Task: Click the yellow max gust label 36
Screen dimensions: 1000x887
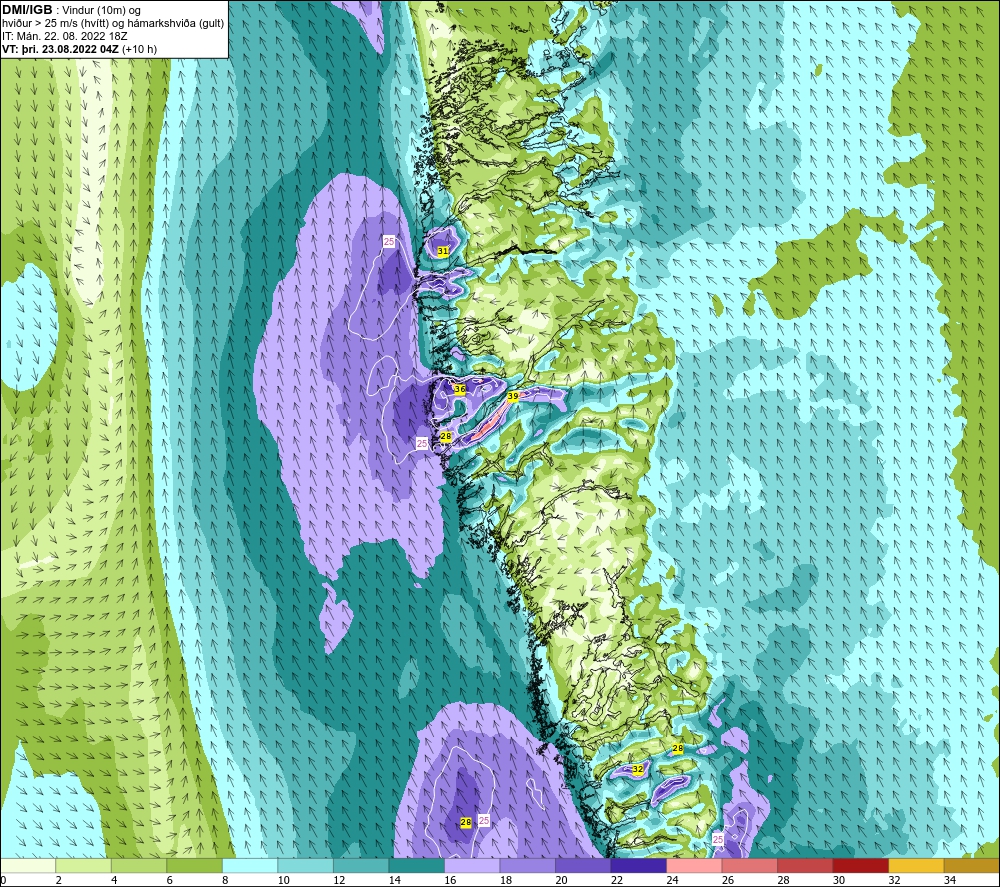Action: click(x=459, y=389)
